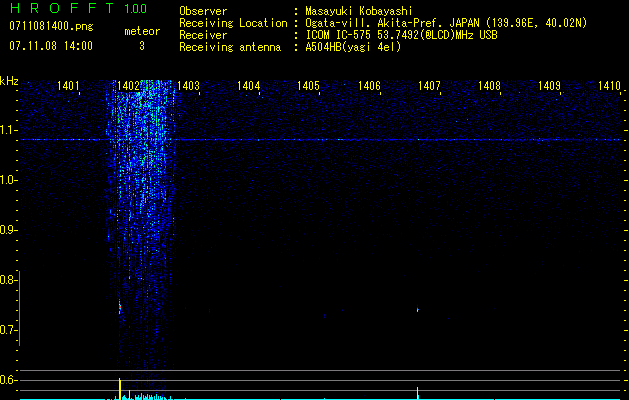The width and height of the screenshot is (629, 400).
Task: Click antenna info A504HB(yagi 4el)
Action: pyautogui.click(x=353, y=47)
